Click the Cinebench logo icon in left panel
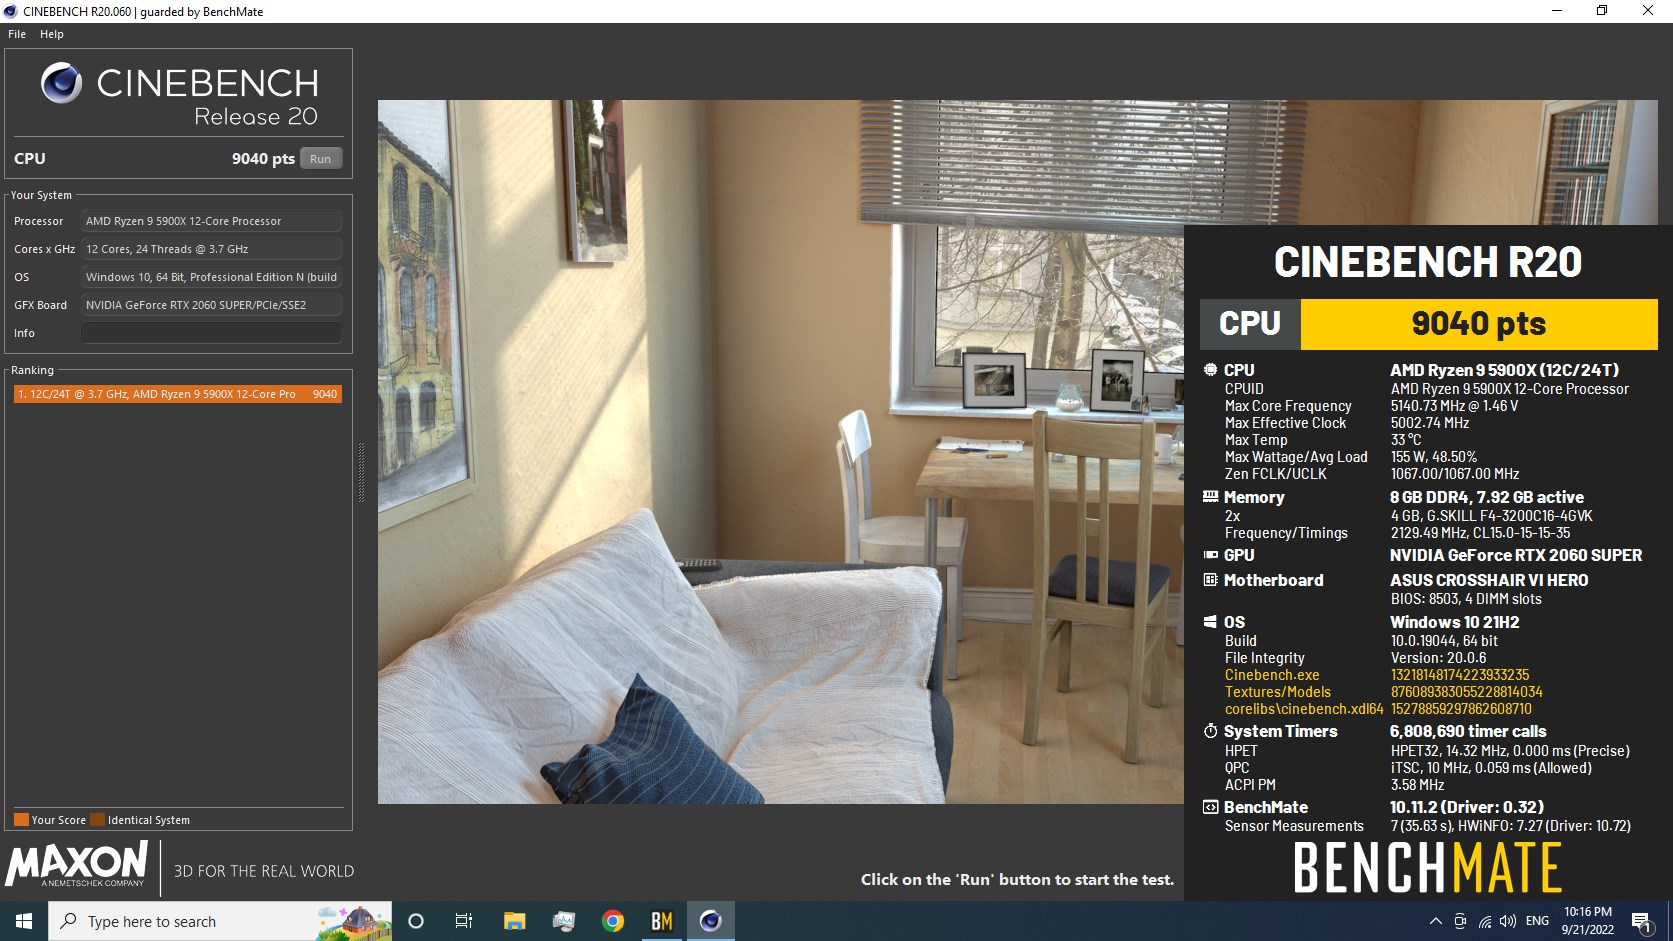The width and height of the screenshot is (1673, 941). pyautogui.click(x=62, y=83)
